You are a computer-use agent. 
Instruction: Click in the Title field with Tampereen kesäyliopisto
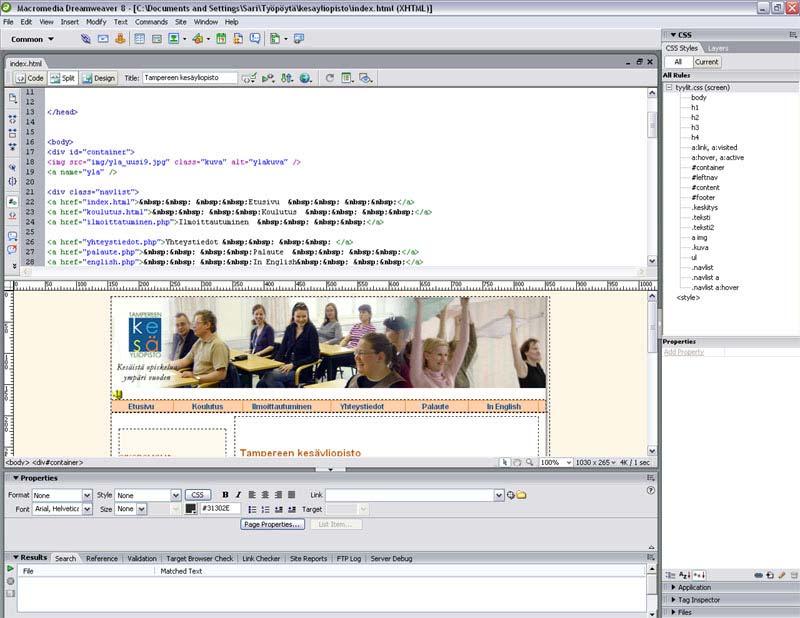(x=190, y=78)
